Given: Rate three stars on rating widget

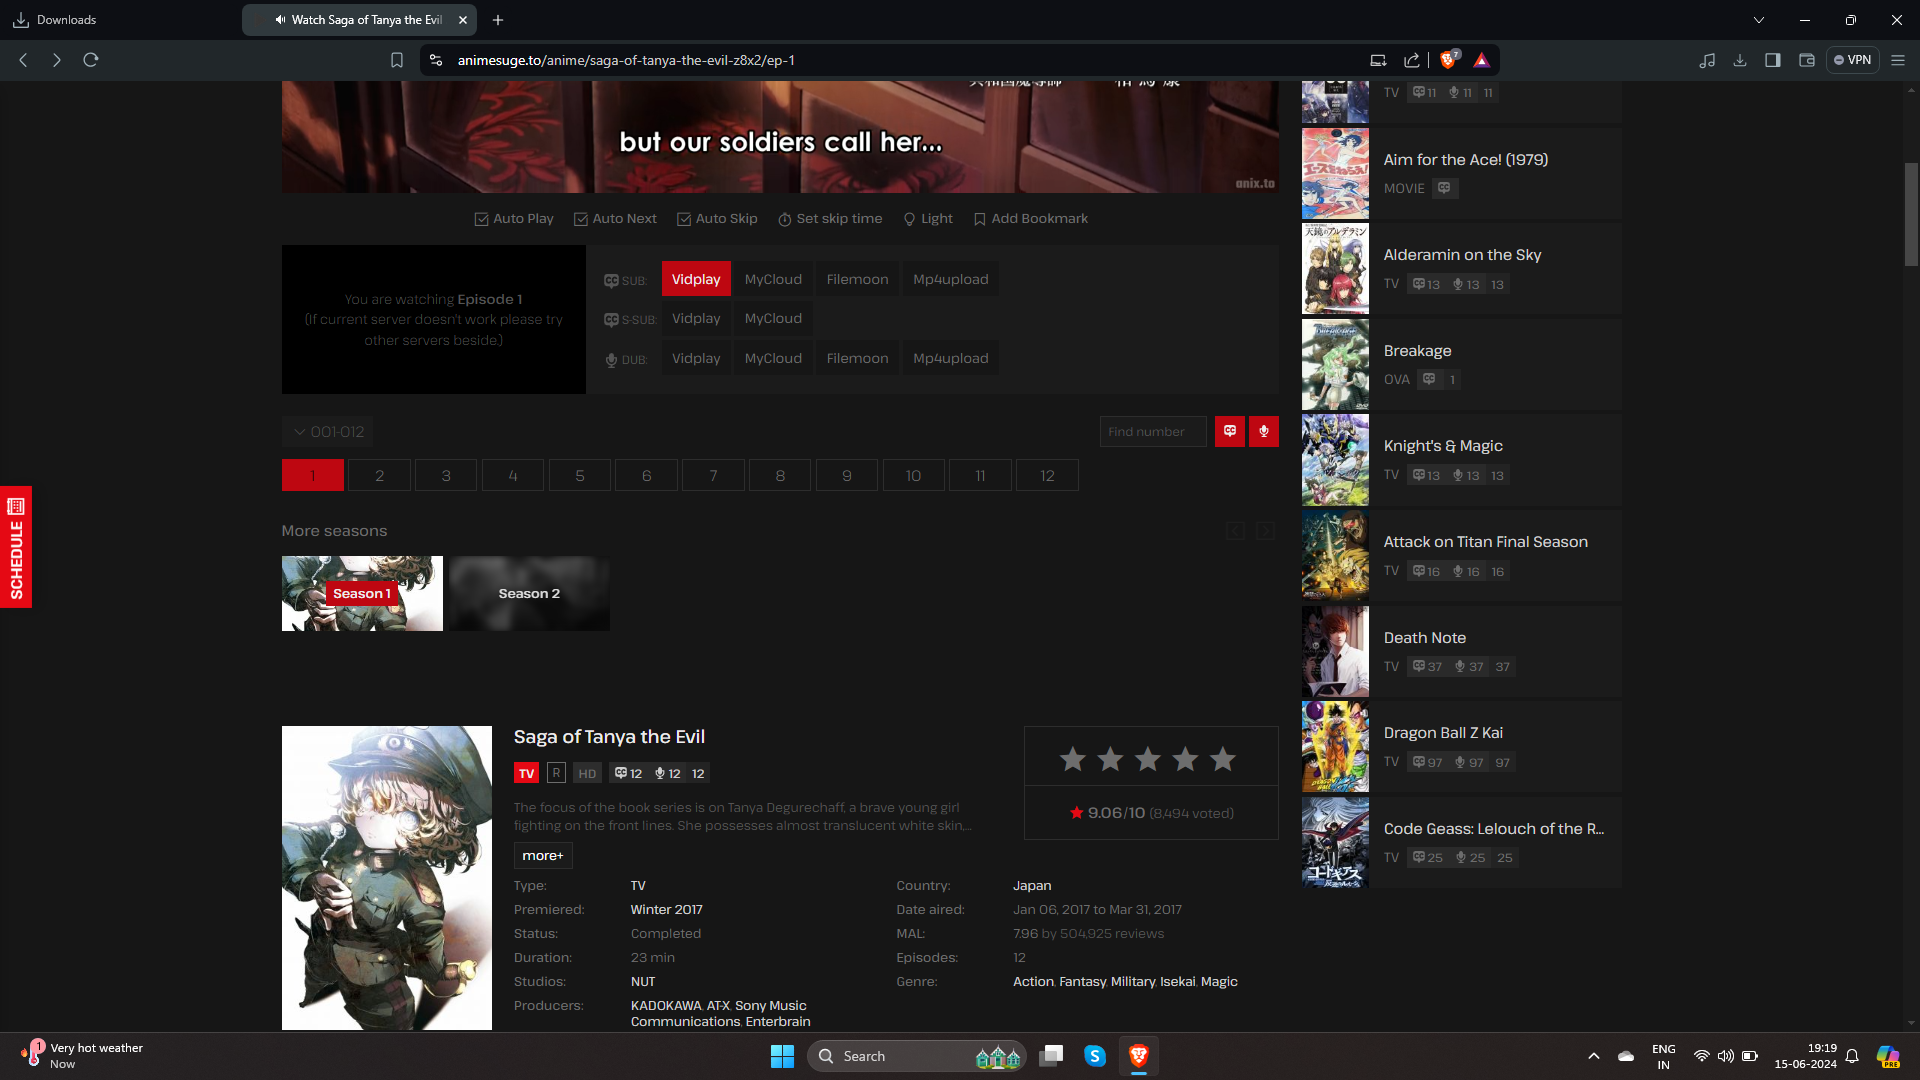Looking at the screenshot, I should click(x=1148, y=760).
